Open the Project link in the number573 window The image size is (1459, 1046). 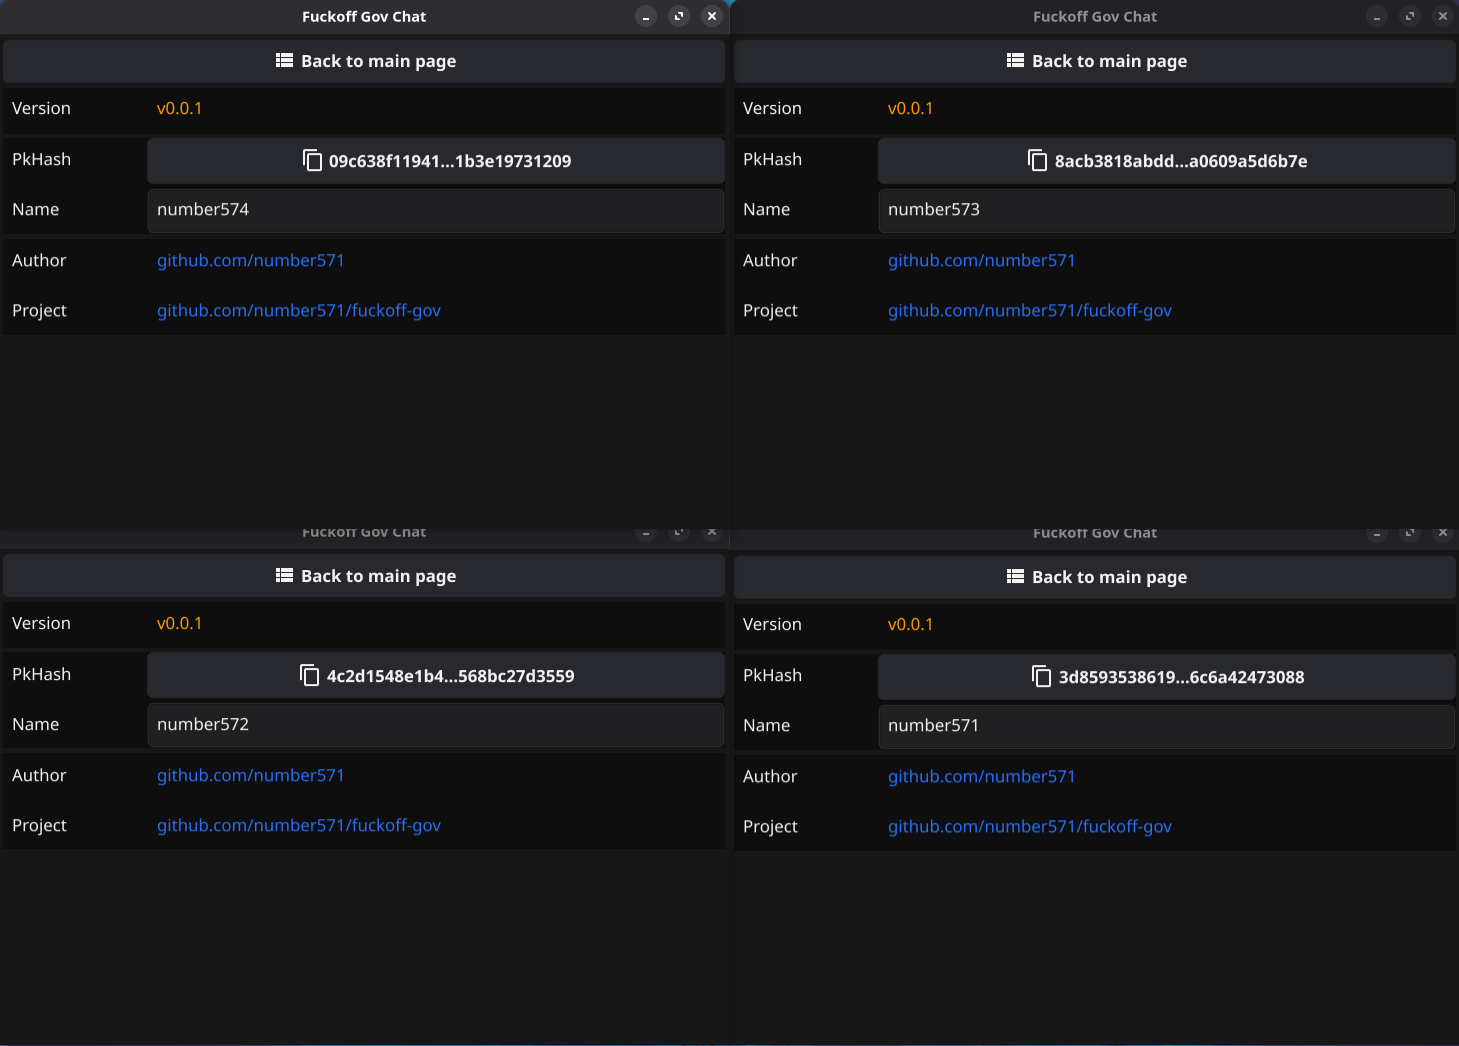tap(1029, 311)
